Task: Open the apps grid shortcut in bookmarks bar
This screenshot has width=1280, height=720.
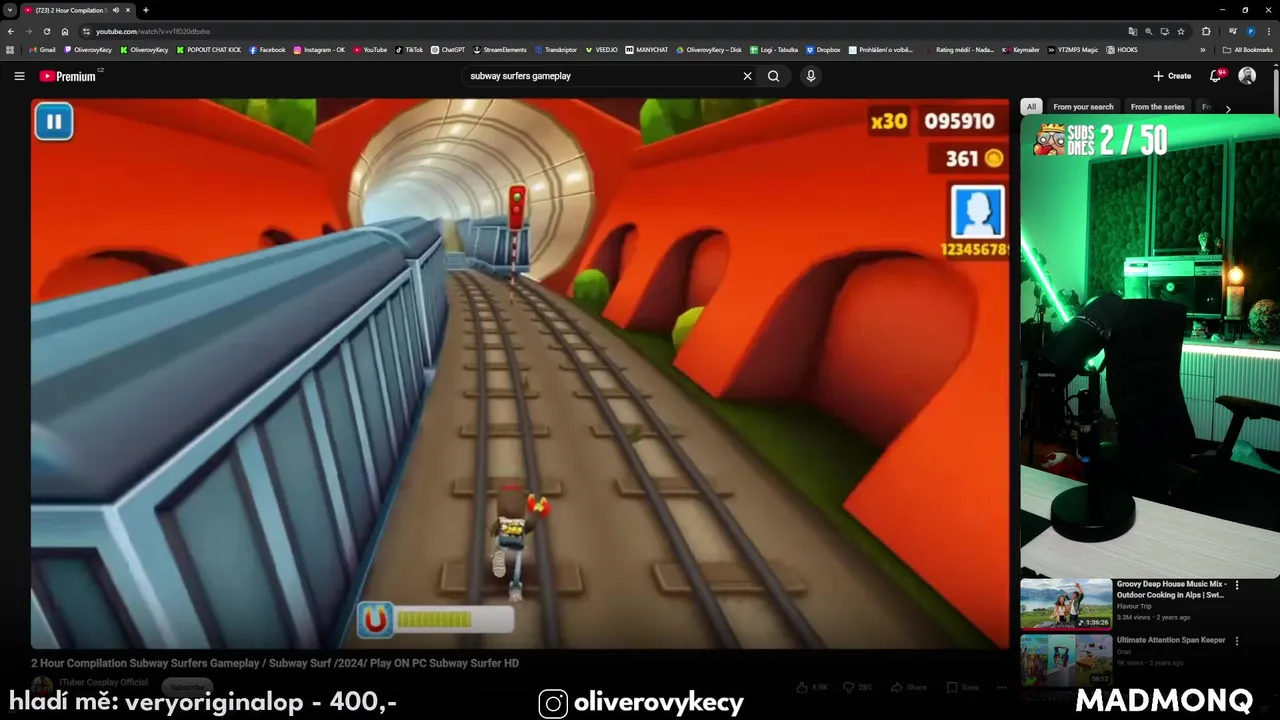Action: [10, 50]
